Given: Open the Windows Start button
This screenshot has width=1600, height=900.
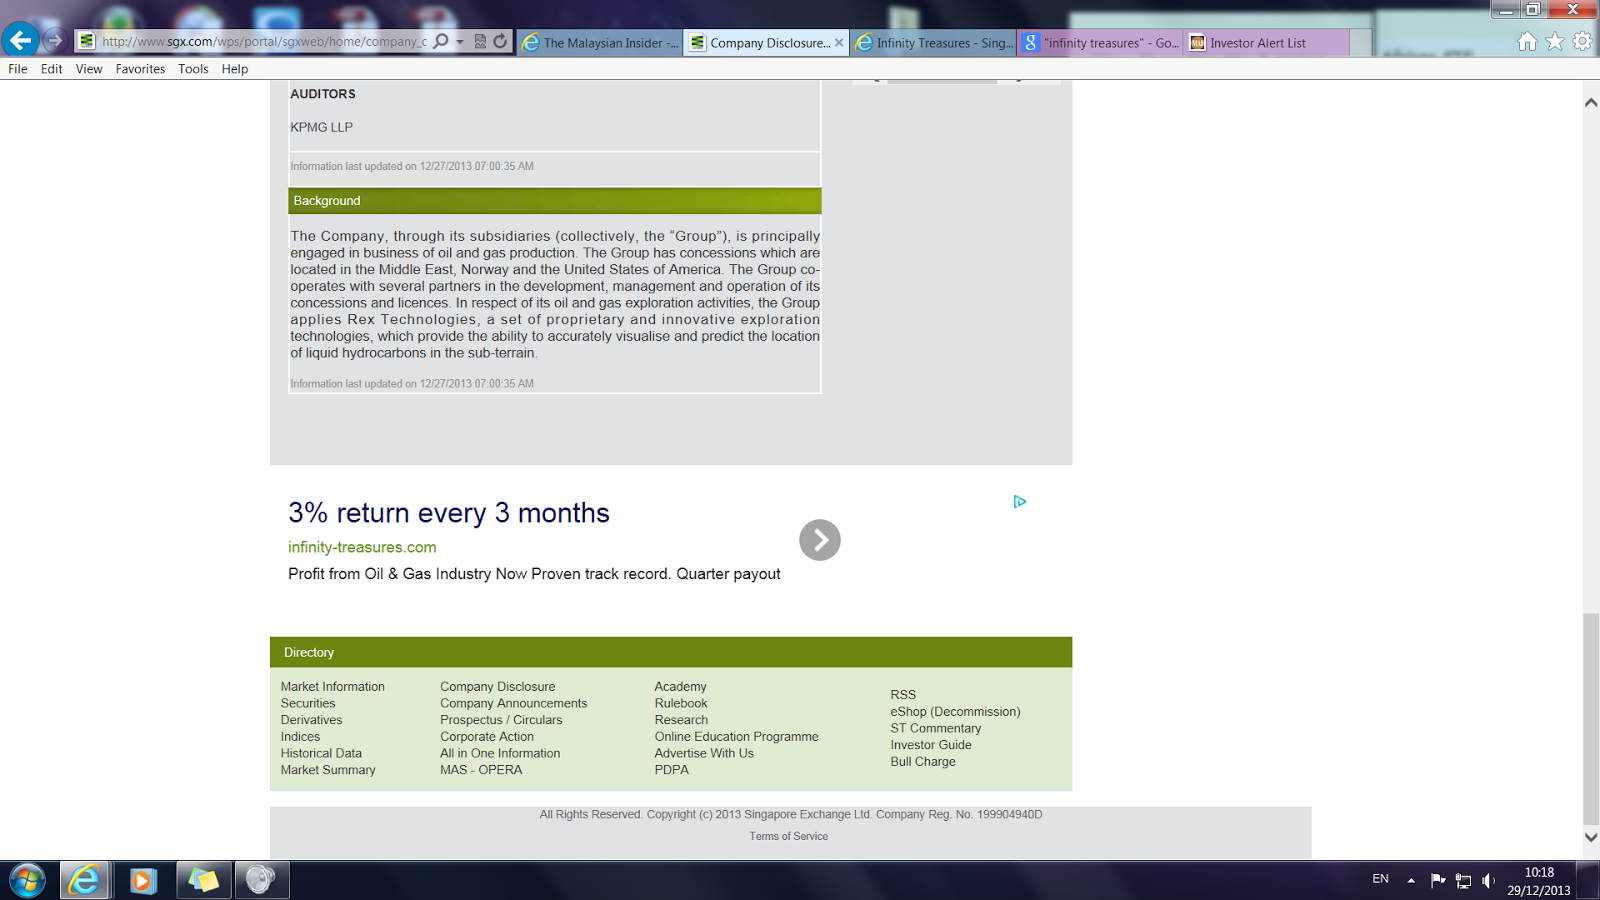Looking at the screenshot, I should coord(27,880).
